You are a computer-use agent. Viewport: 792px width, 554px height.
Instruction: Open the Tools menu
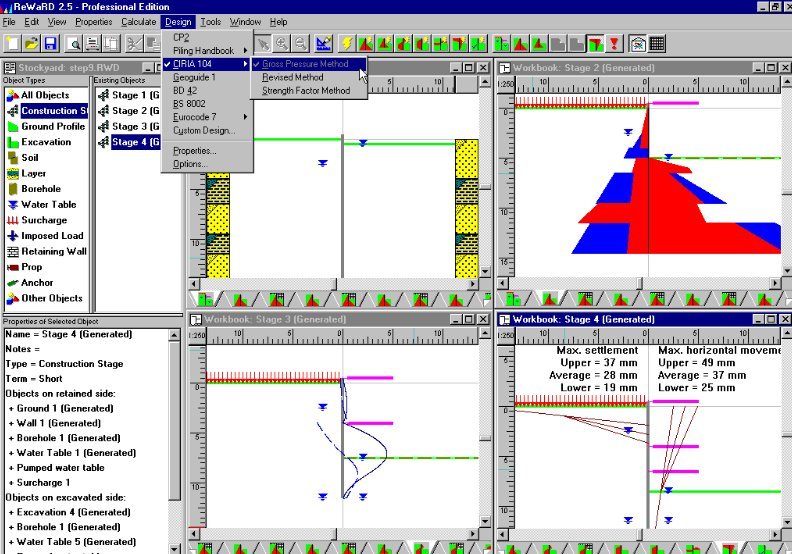coord(211,22)
